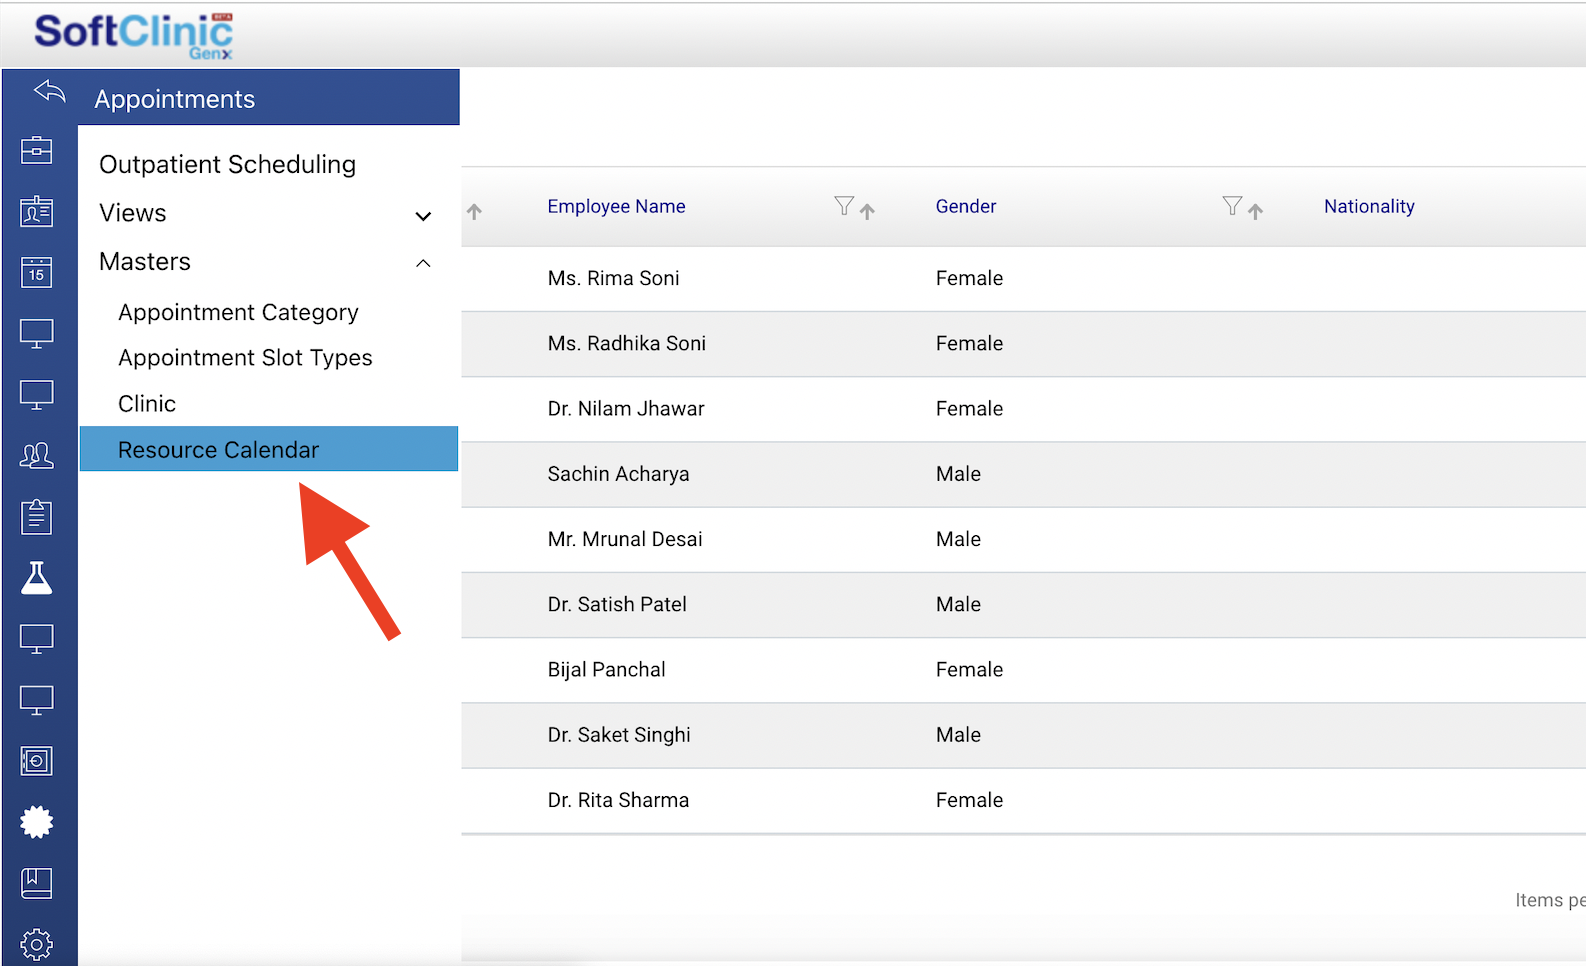Open the clipboard icon in sidebar

[37, 517]
